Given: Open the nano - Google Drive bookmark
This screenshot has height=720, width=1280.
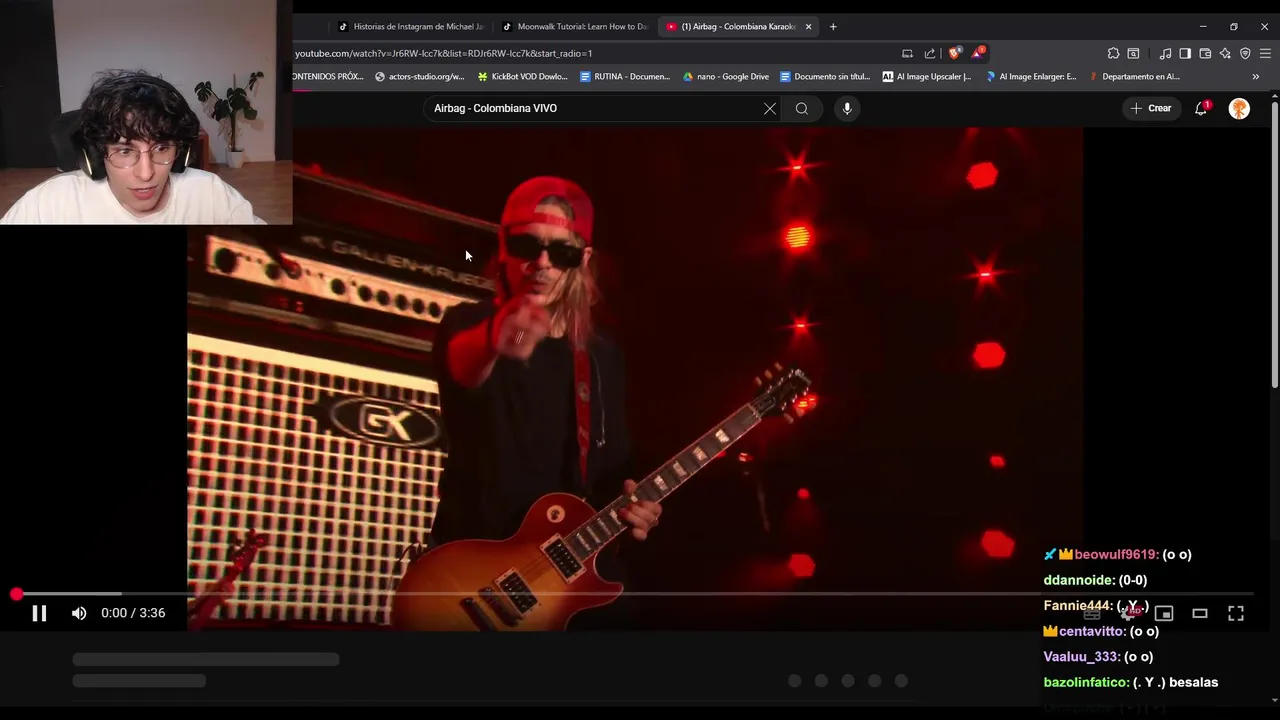Looking at the screenshot, I should click(725, 76).
